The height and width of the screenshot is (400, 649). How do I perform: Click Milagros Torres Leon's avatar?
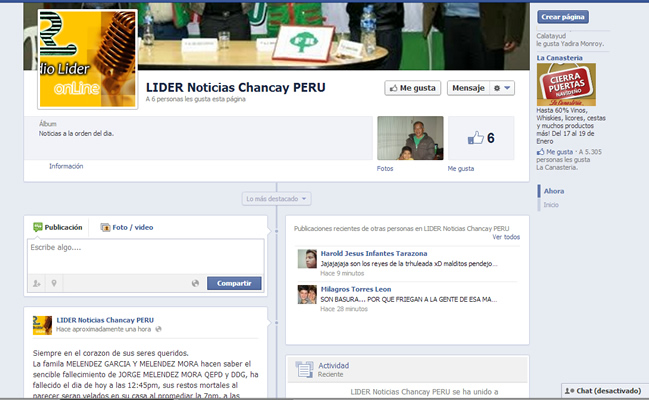pyautogui.click(x=307, y=294)
